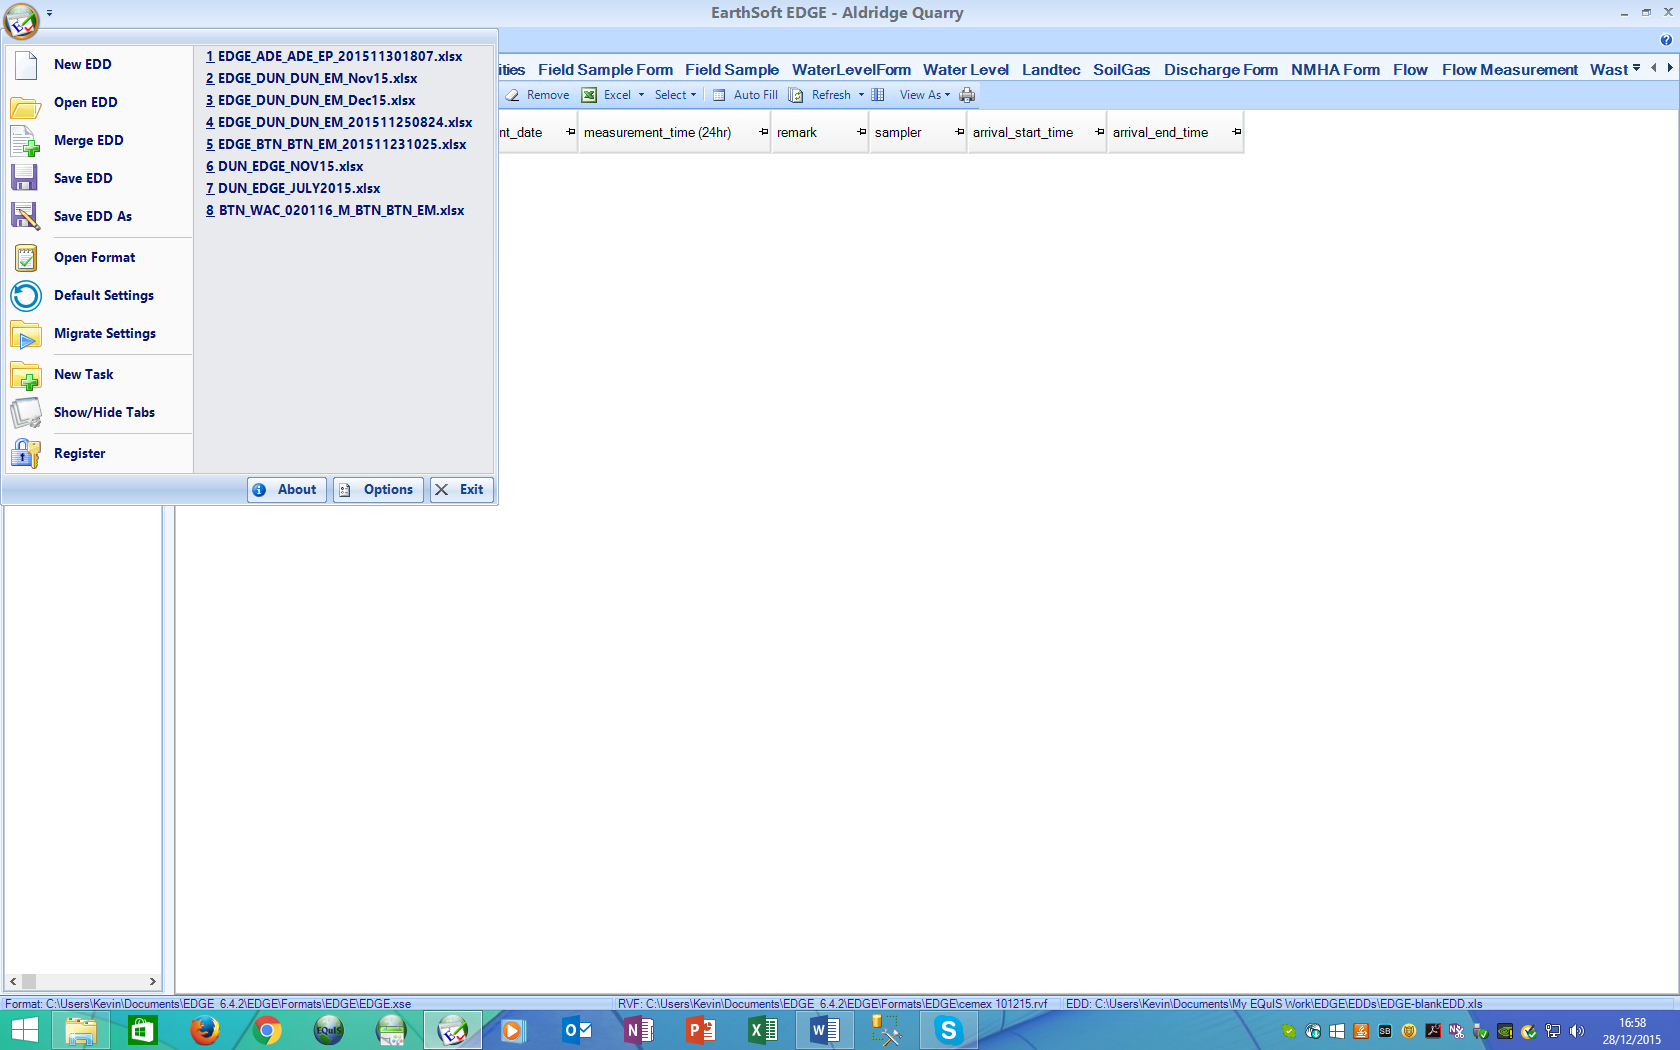Select New EDD menu item
Screen dimensions: 1680x1050
tap(98, 64)
